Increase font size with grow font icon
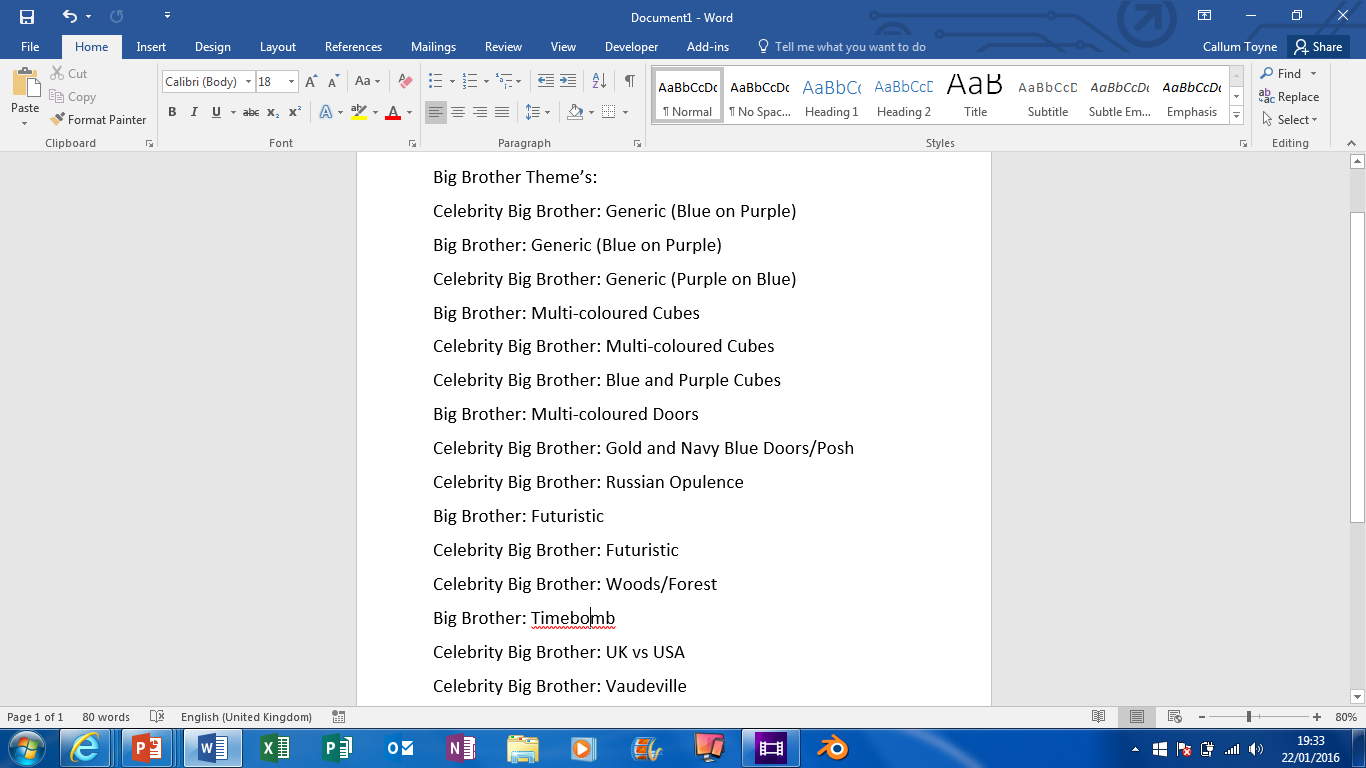Image resolution: width=1366 pixels, height=768 pixels. (311, 82)
